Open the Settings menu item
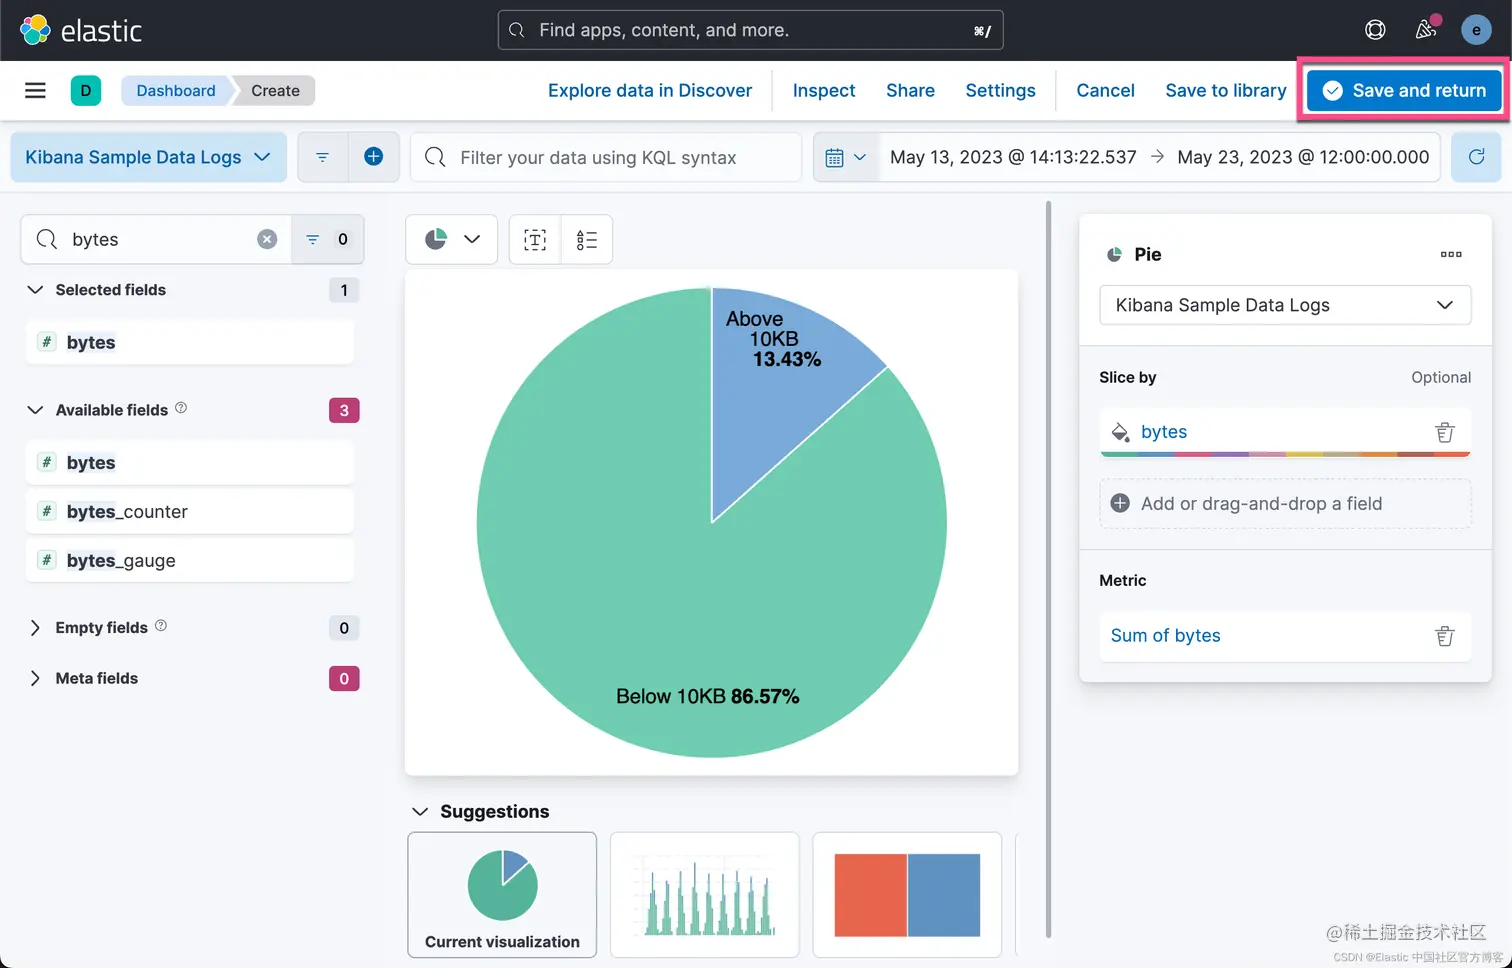Image resolution: width=1512 pixels, height=968 pixels. click(x=1000, y=90)
